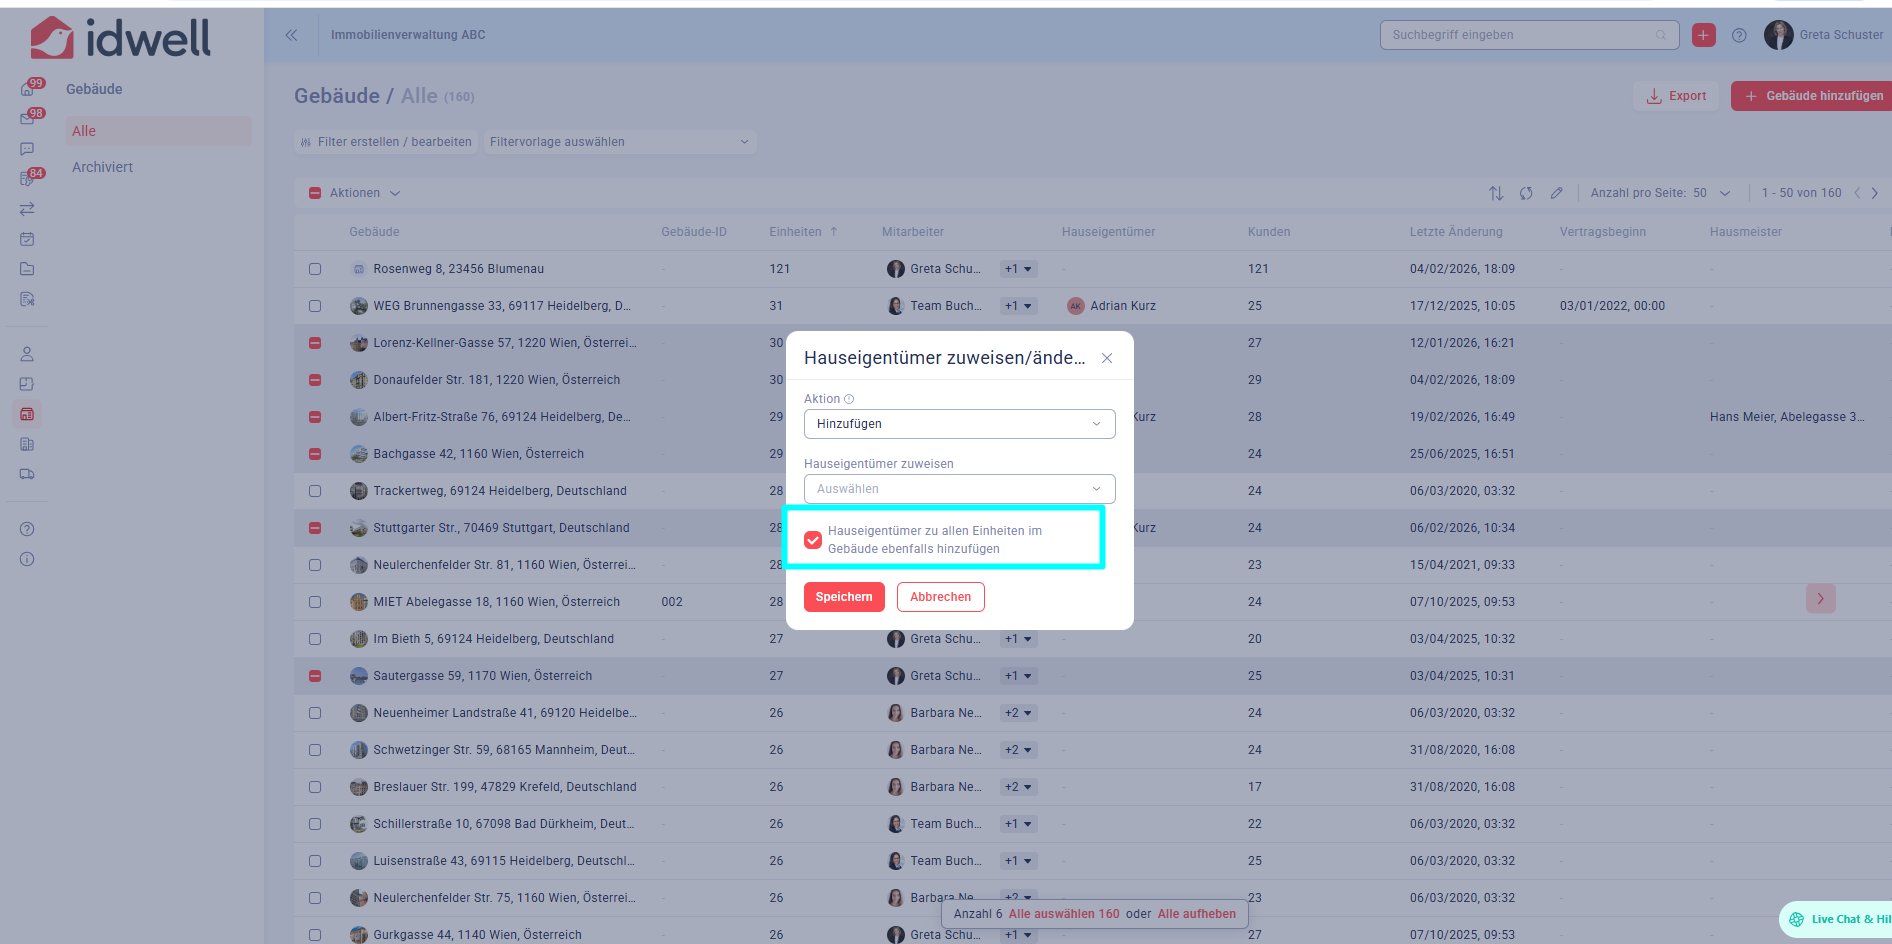The image size is (1892, 944).
Task: Open the help question mark icon in header
Action: pos(1739,35)
